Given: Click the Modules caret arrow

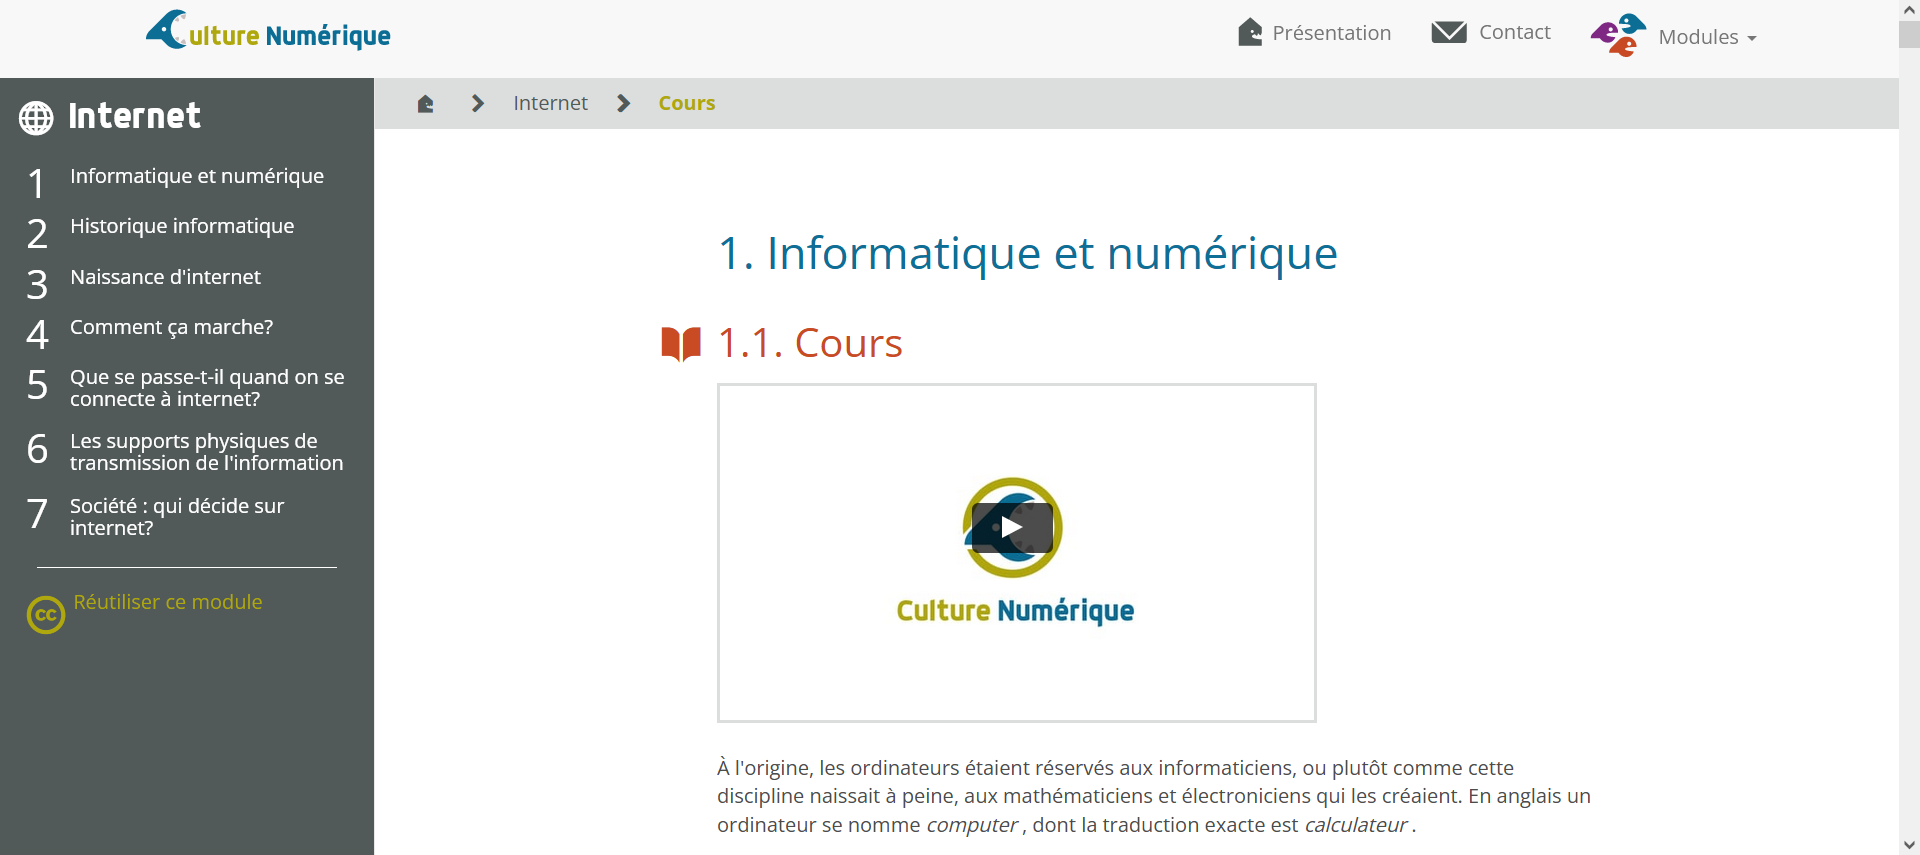Looking at the screenshot, I should pos(1751,39).
